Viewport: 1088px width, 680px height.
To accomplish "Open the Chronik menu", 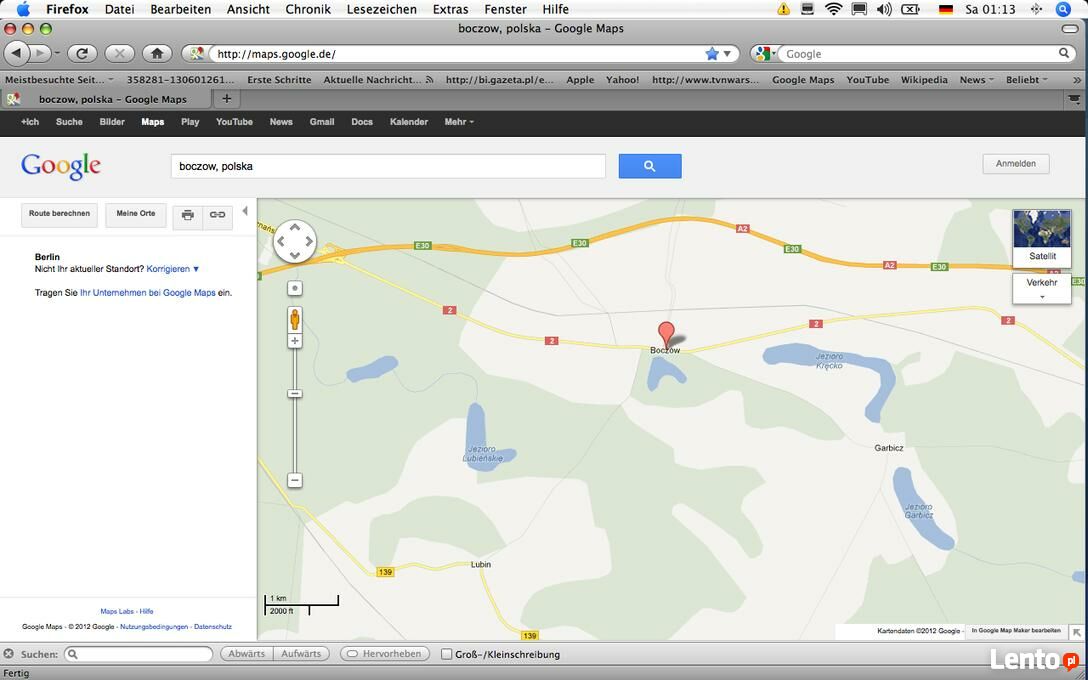I will [308, 9].
